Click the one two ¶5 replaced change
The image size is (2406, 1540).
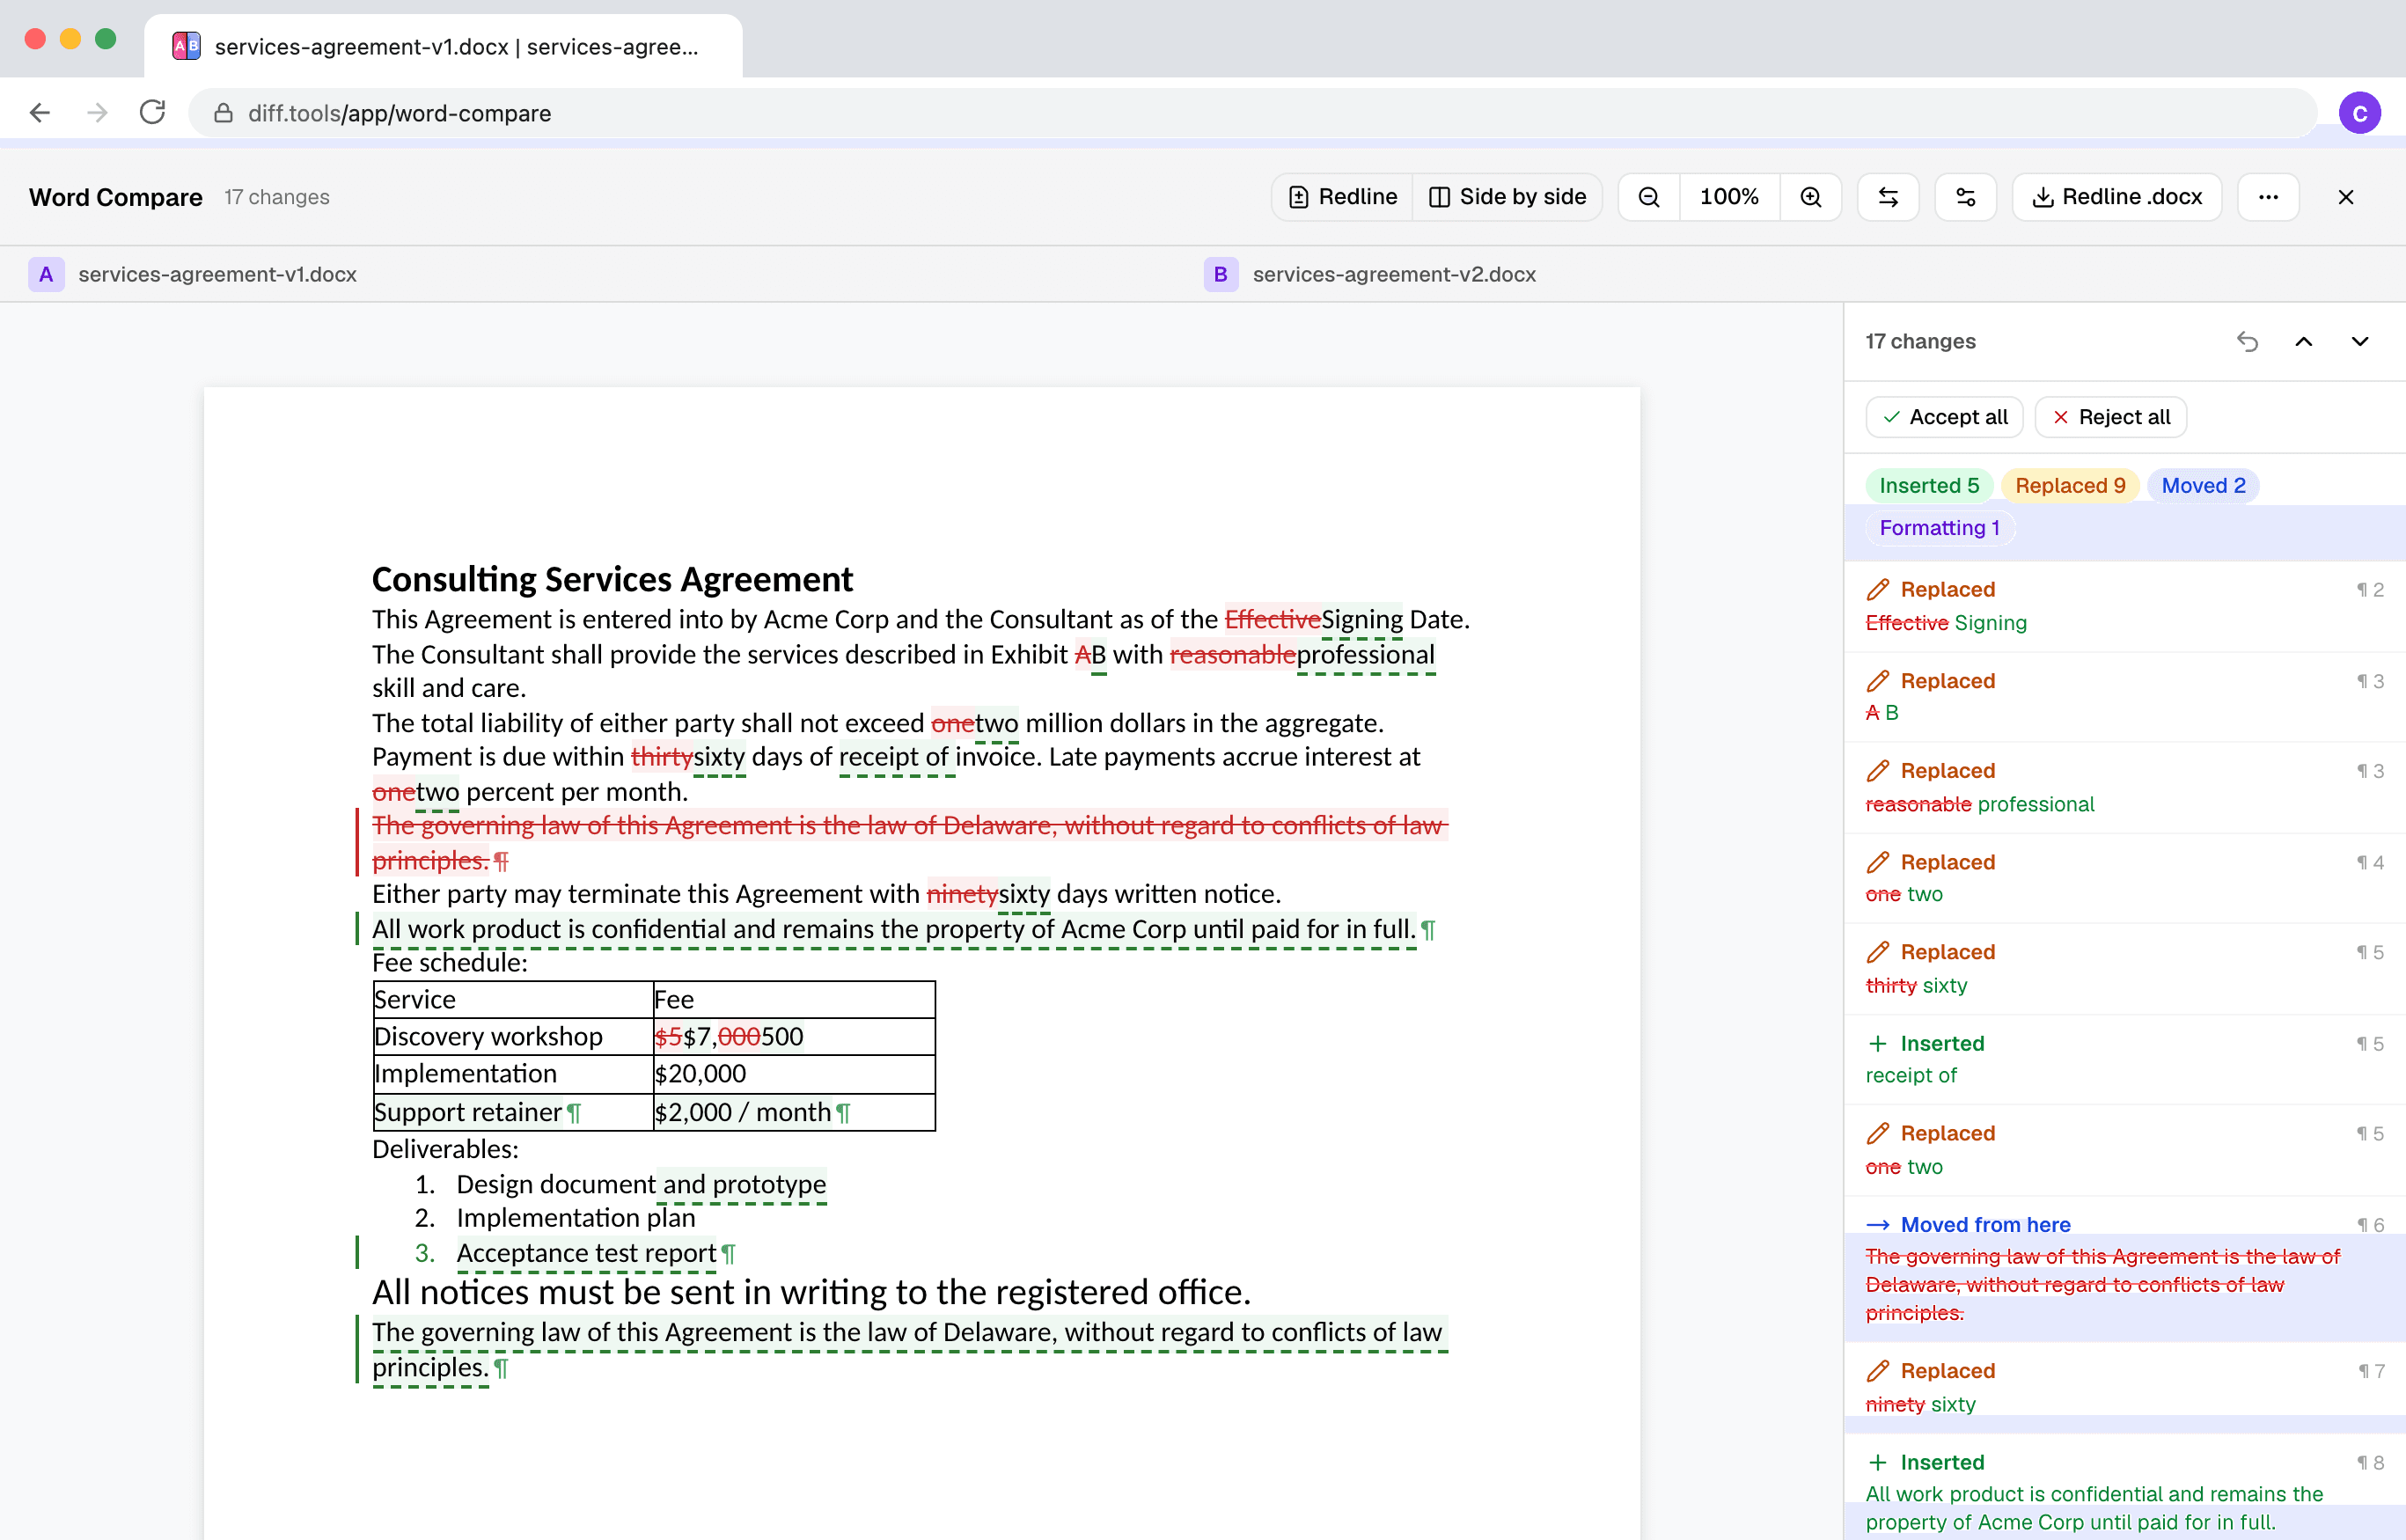(2124, 1150)
